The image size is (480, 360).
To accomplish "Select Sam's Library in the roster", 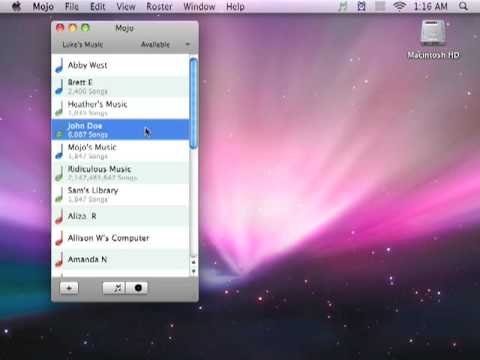I will pos(120,195).
